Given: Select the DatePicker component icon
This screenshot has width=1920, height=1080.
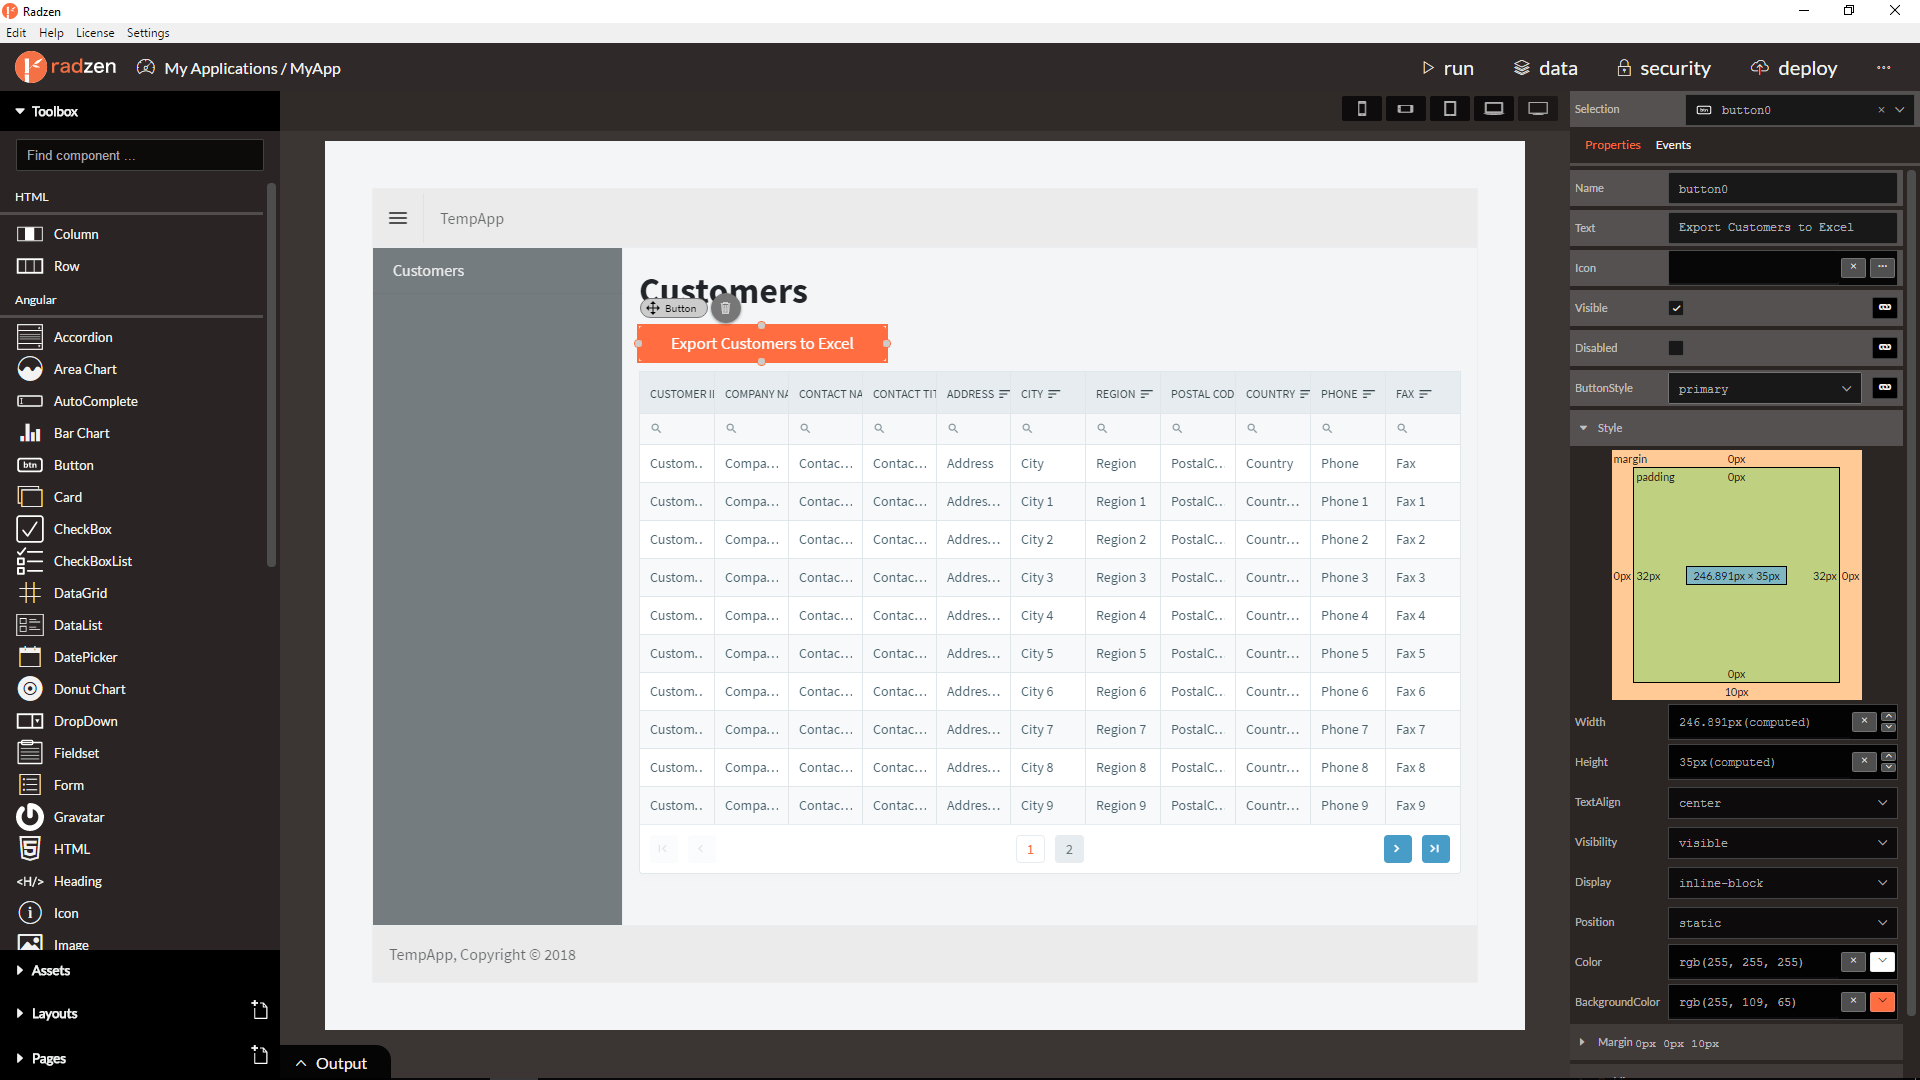Looking at the screenshot, I should point(30,657).
